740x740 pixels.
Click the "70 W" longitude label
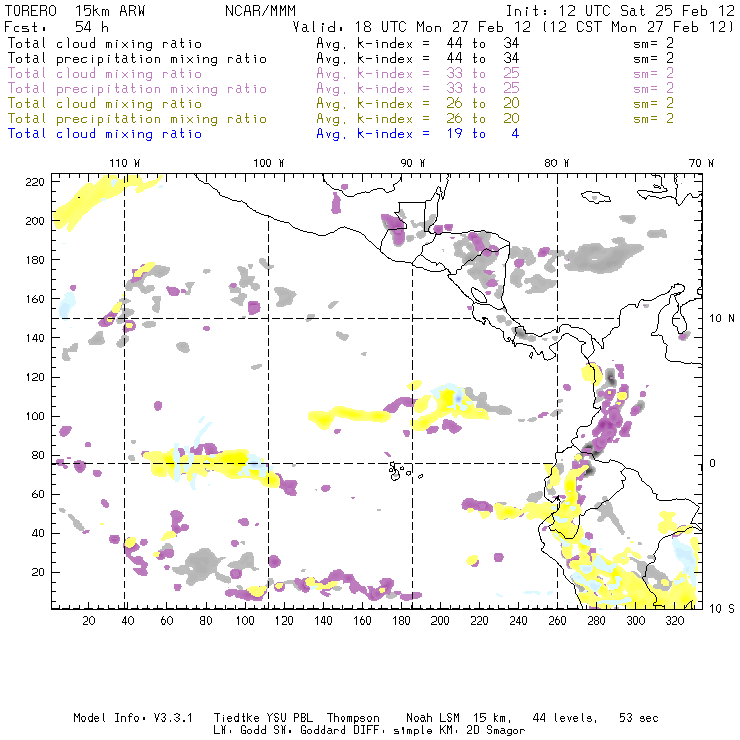pos(701,163)
